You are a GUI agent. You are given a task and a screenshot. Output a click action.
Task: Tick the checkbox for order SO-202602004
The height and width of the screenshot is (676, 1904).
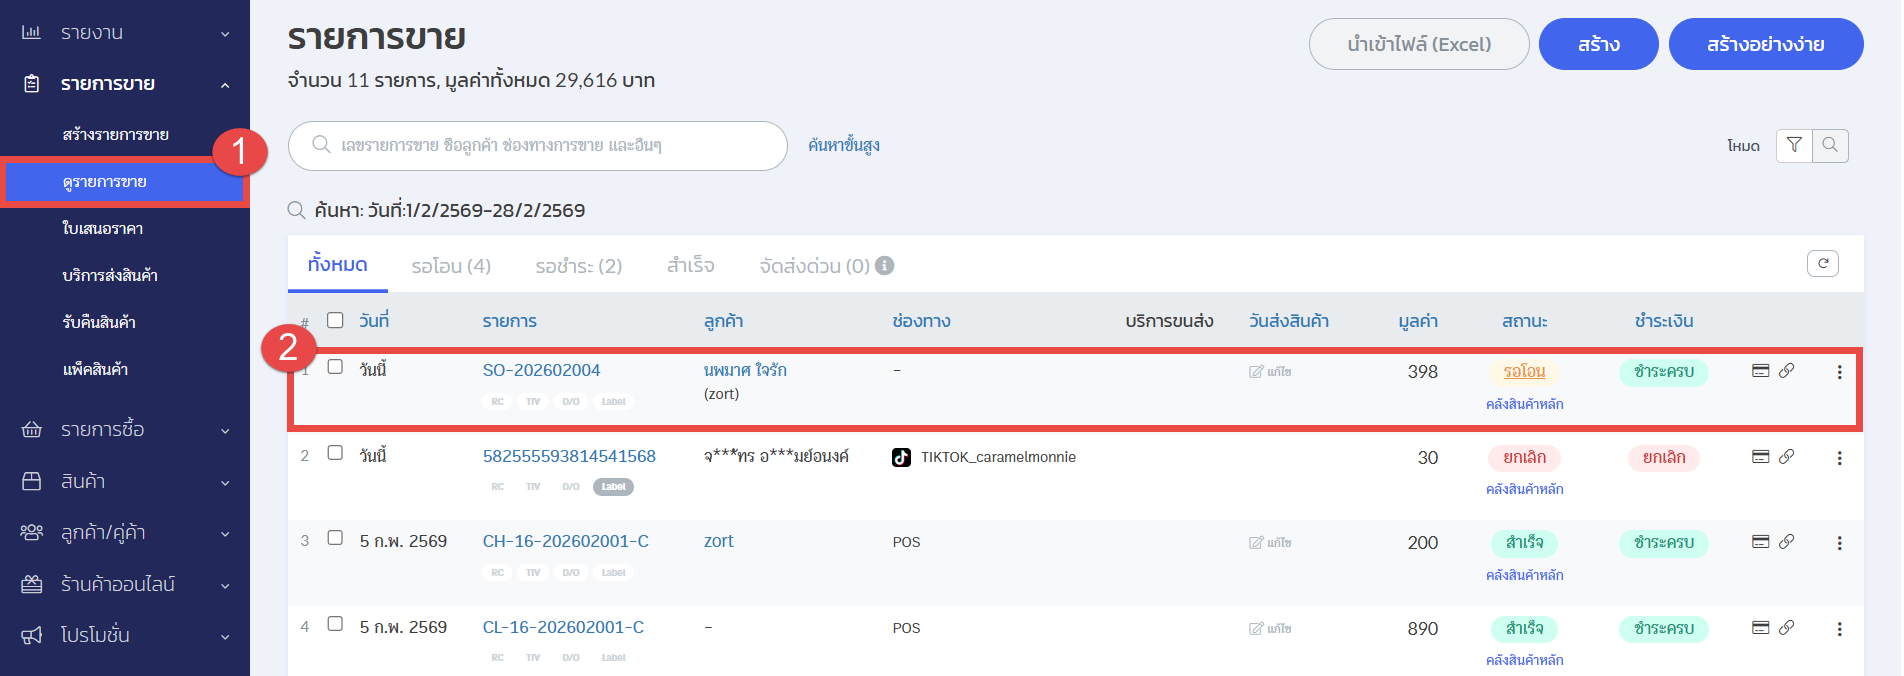335,367
